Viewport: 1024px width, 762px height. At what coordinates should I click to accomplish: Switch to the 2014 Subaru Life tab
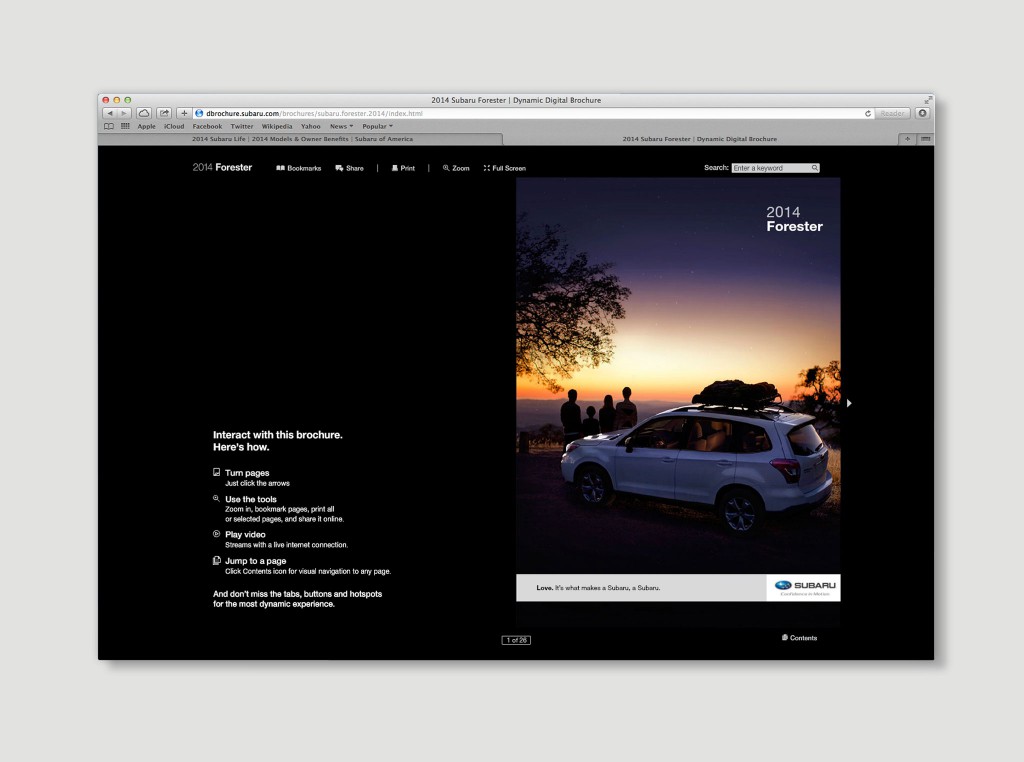(302, 139)
